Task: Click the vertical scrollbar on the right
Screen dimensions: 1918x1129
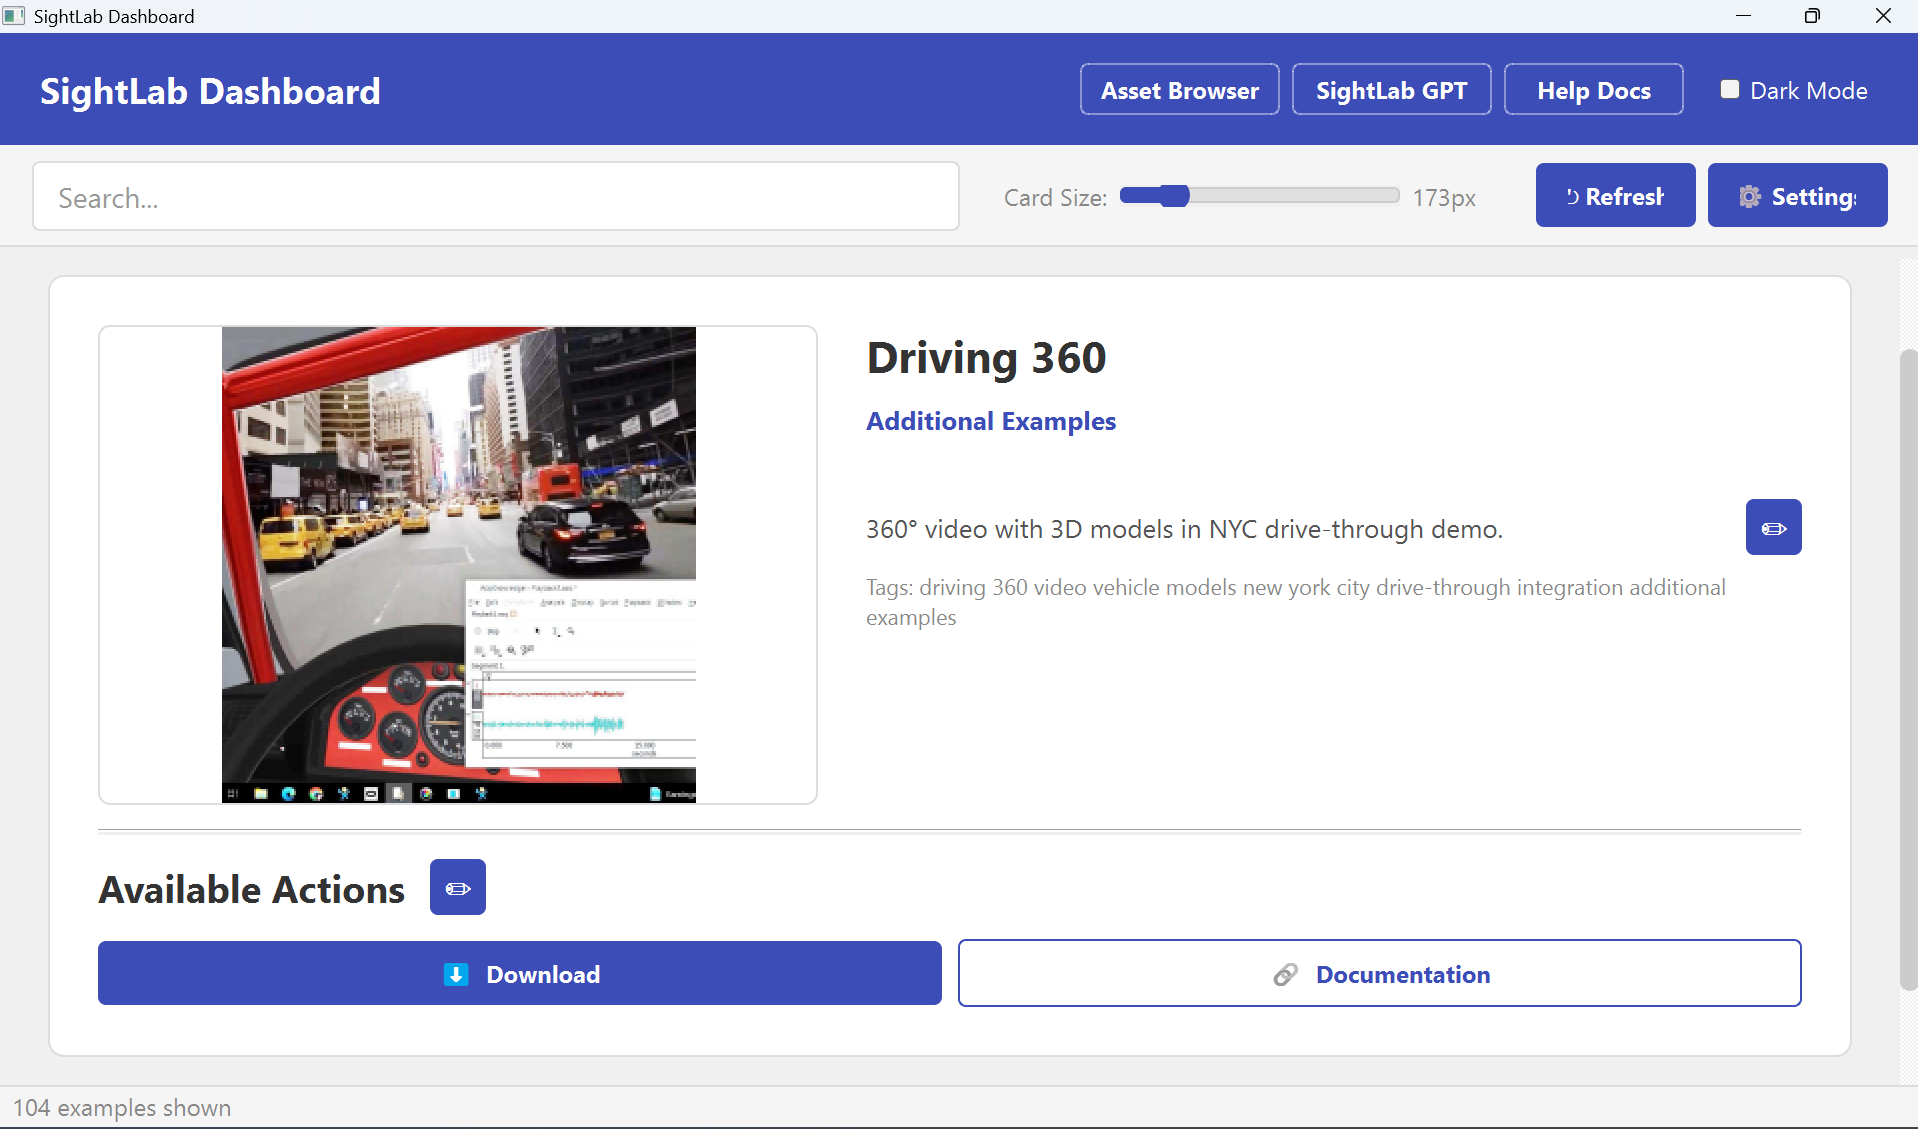Action: tap(1908, 670)
